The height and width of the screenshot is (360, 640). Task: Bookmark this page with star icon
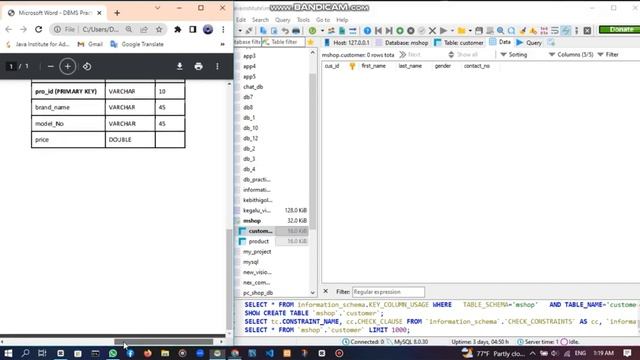[x=159, y=29]
